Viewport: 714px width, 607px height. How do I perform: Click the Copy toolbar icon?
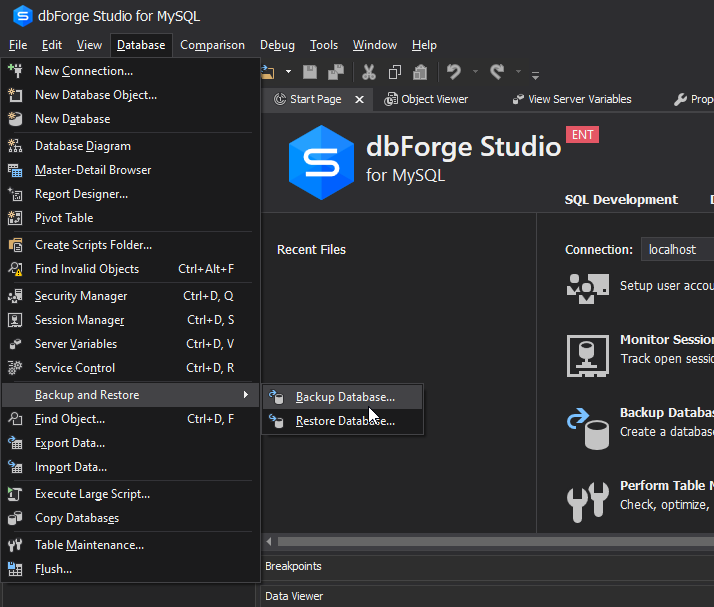tap(395, 71)
